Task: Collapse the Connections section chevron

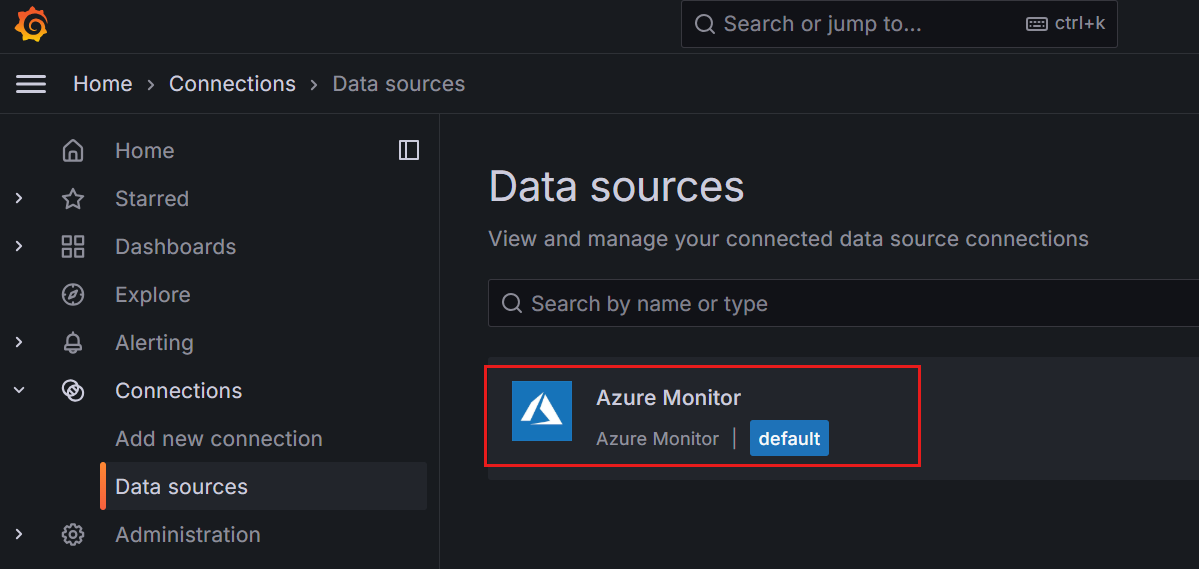Action: [x=19, y=390]
